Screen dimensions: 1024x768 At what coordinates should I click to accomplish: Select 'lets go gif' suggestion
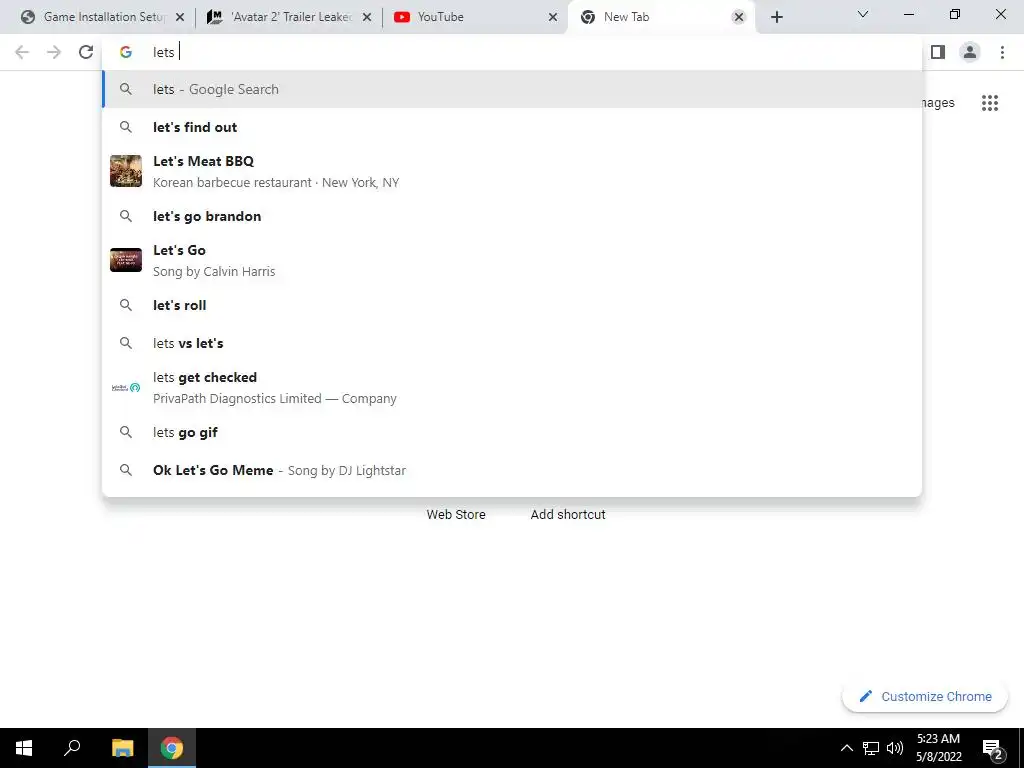tap(512, 432)
